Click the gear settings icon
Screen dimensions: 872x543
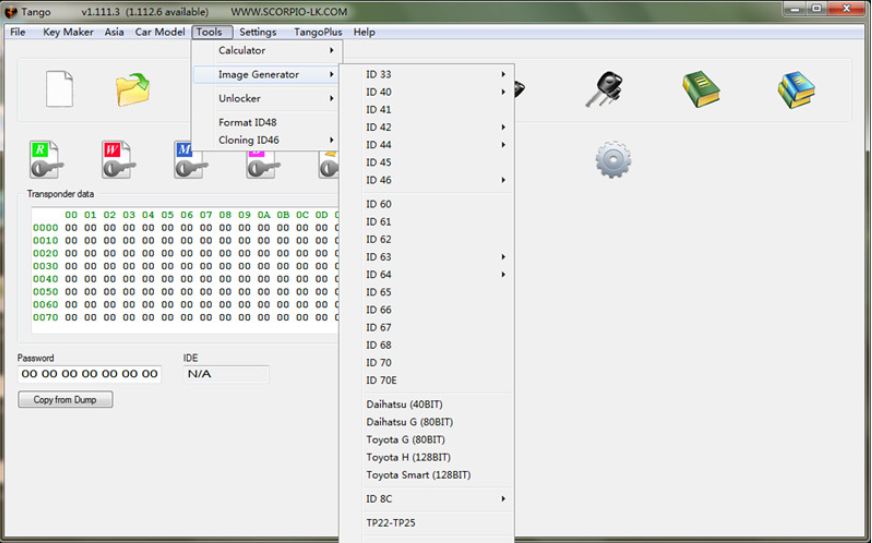(613, 160)
